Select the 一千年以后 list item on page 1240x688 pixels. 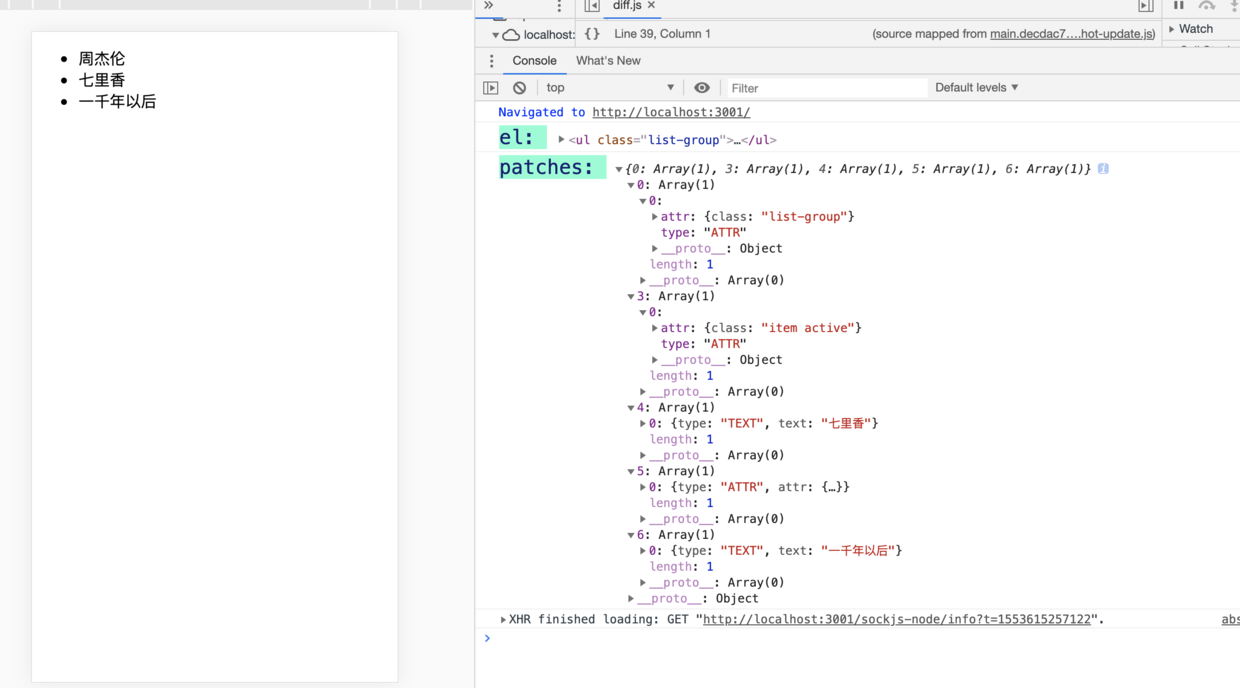pyautogui.click(x=117, y=101)
